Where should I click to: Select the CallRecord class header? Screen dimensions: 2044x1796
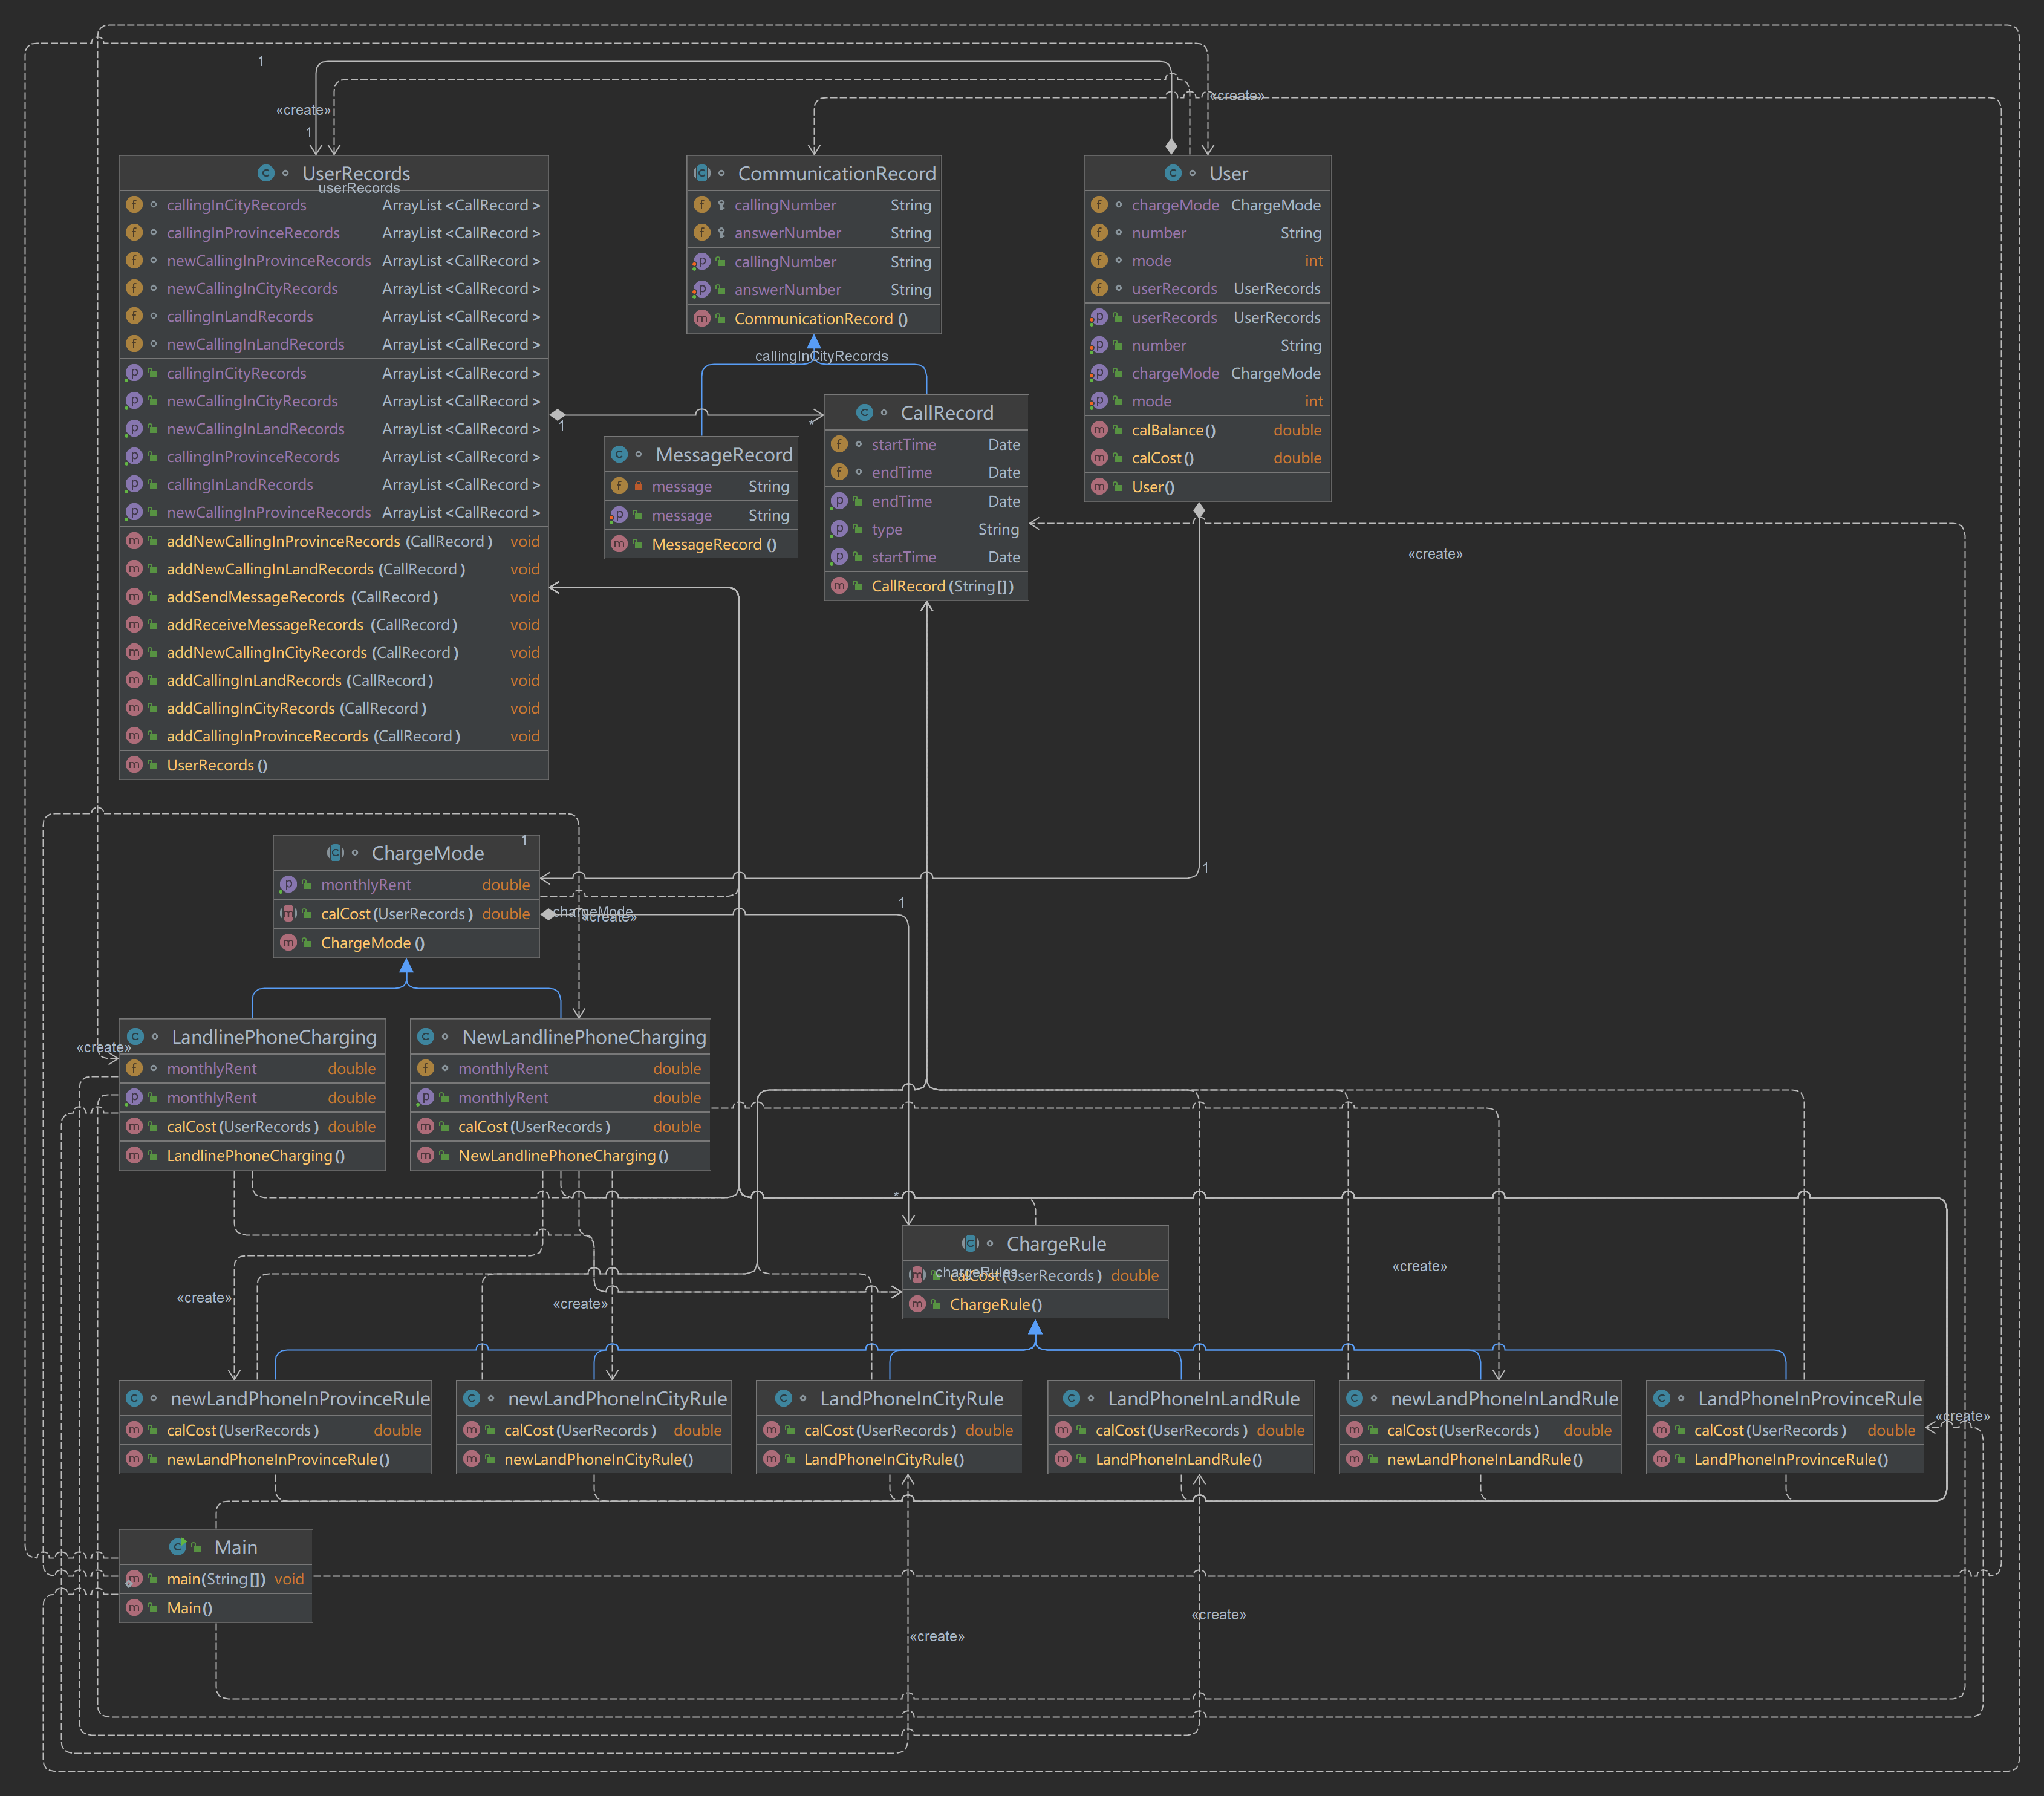(x=946, y=413)
